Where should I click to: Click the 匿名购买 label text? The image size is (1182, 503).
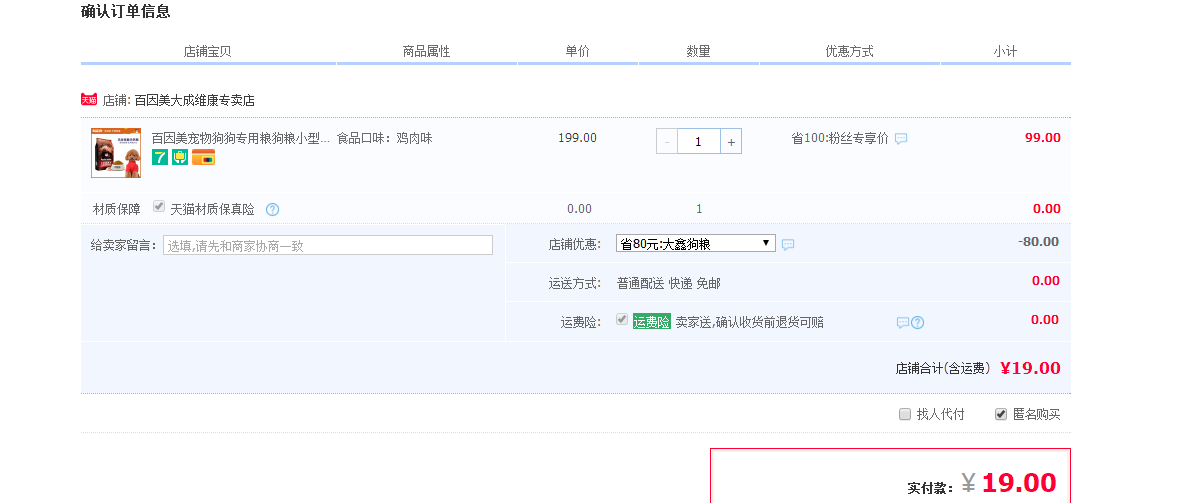click(x=1037, y=414)
